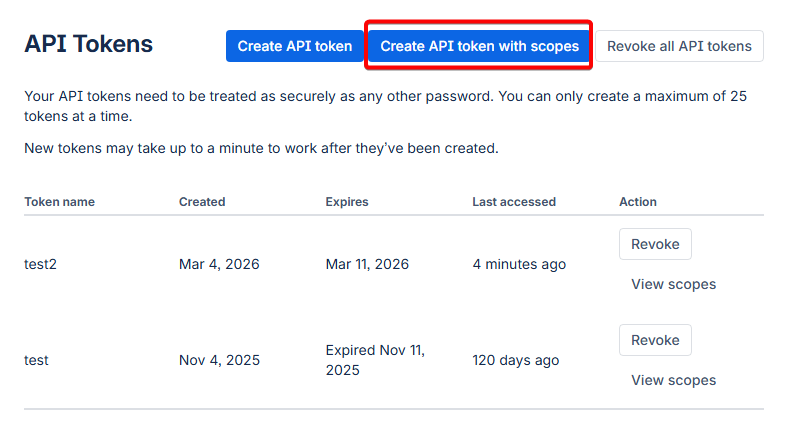
Task: Click the Mar 4, 2026 created date
Action: coord(219,265)
